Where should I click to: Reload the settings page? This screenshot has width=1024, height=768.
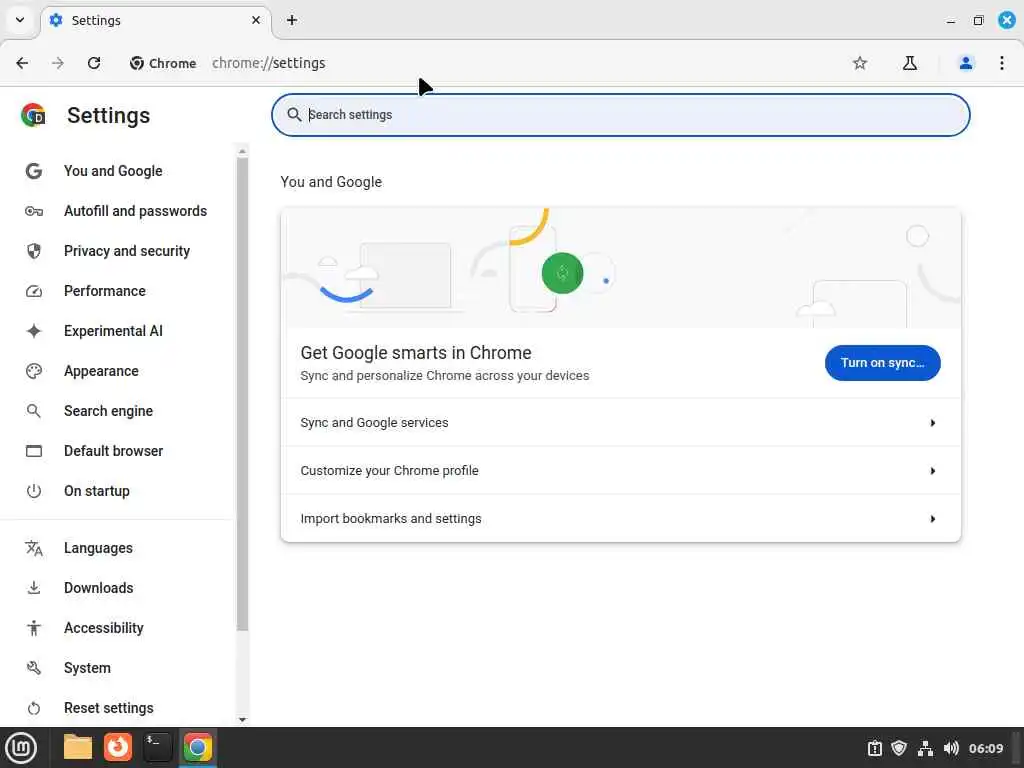point(94,63)
